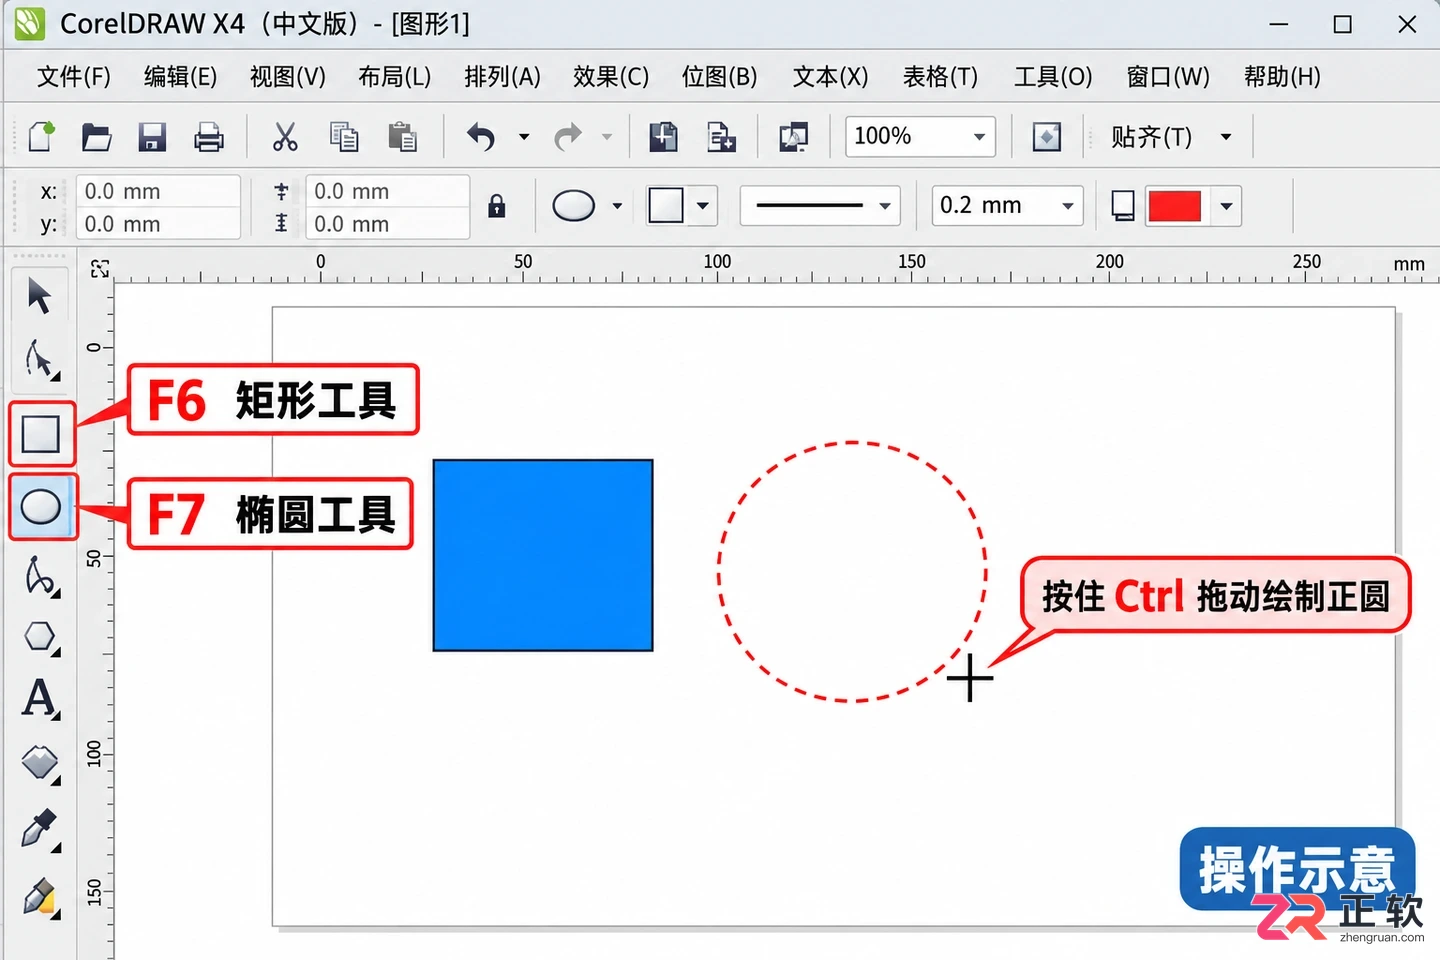Paste from clipboard
This screenshot has width=1440, height=960.
pyautogui.click(x=402, y=136)
